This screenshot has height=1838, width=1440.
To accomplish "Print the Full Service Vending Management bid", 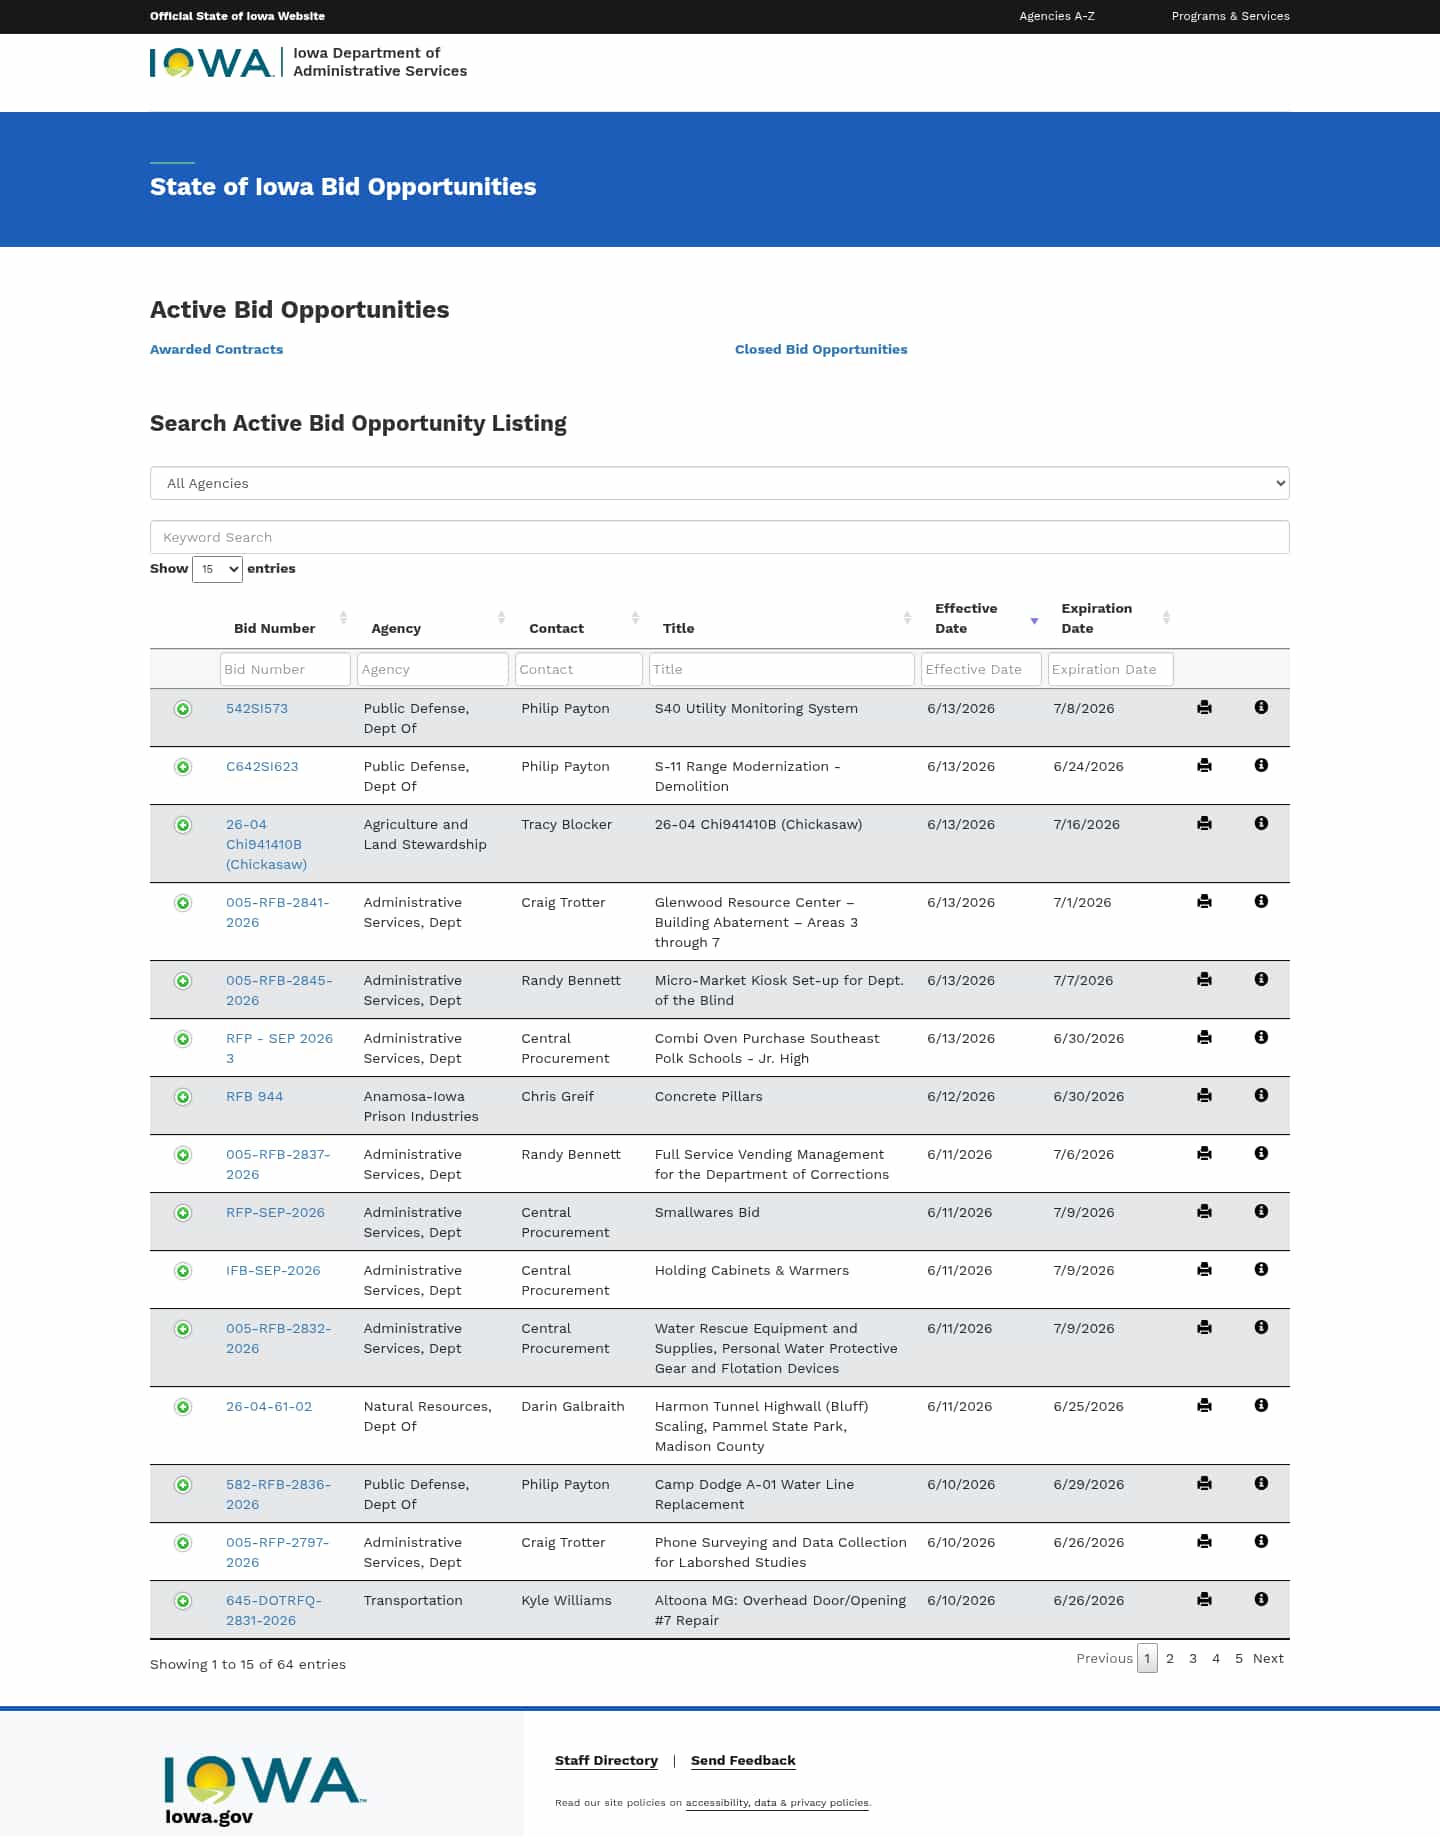I will pyautogui.click(x=1204, y=1154).
